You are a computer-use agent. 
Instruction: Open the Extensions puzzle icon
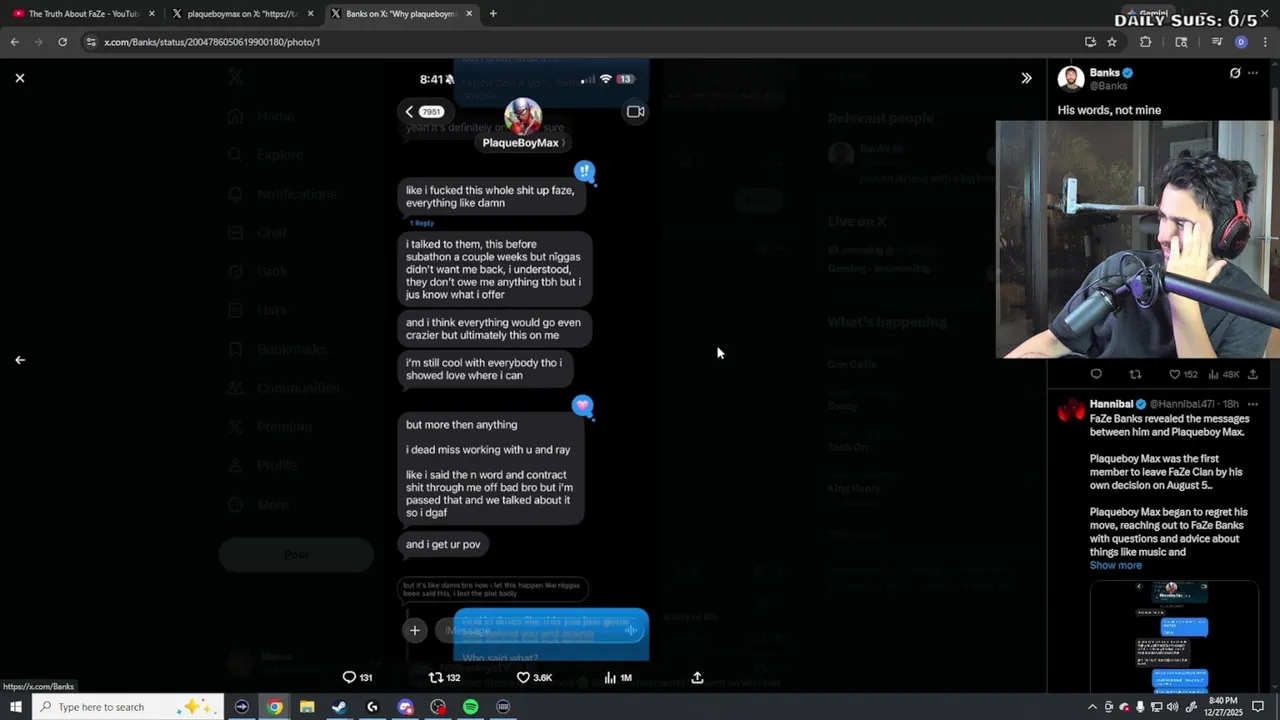[x=1146, y=42]
